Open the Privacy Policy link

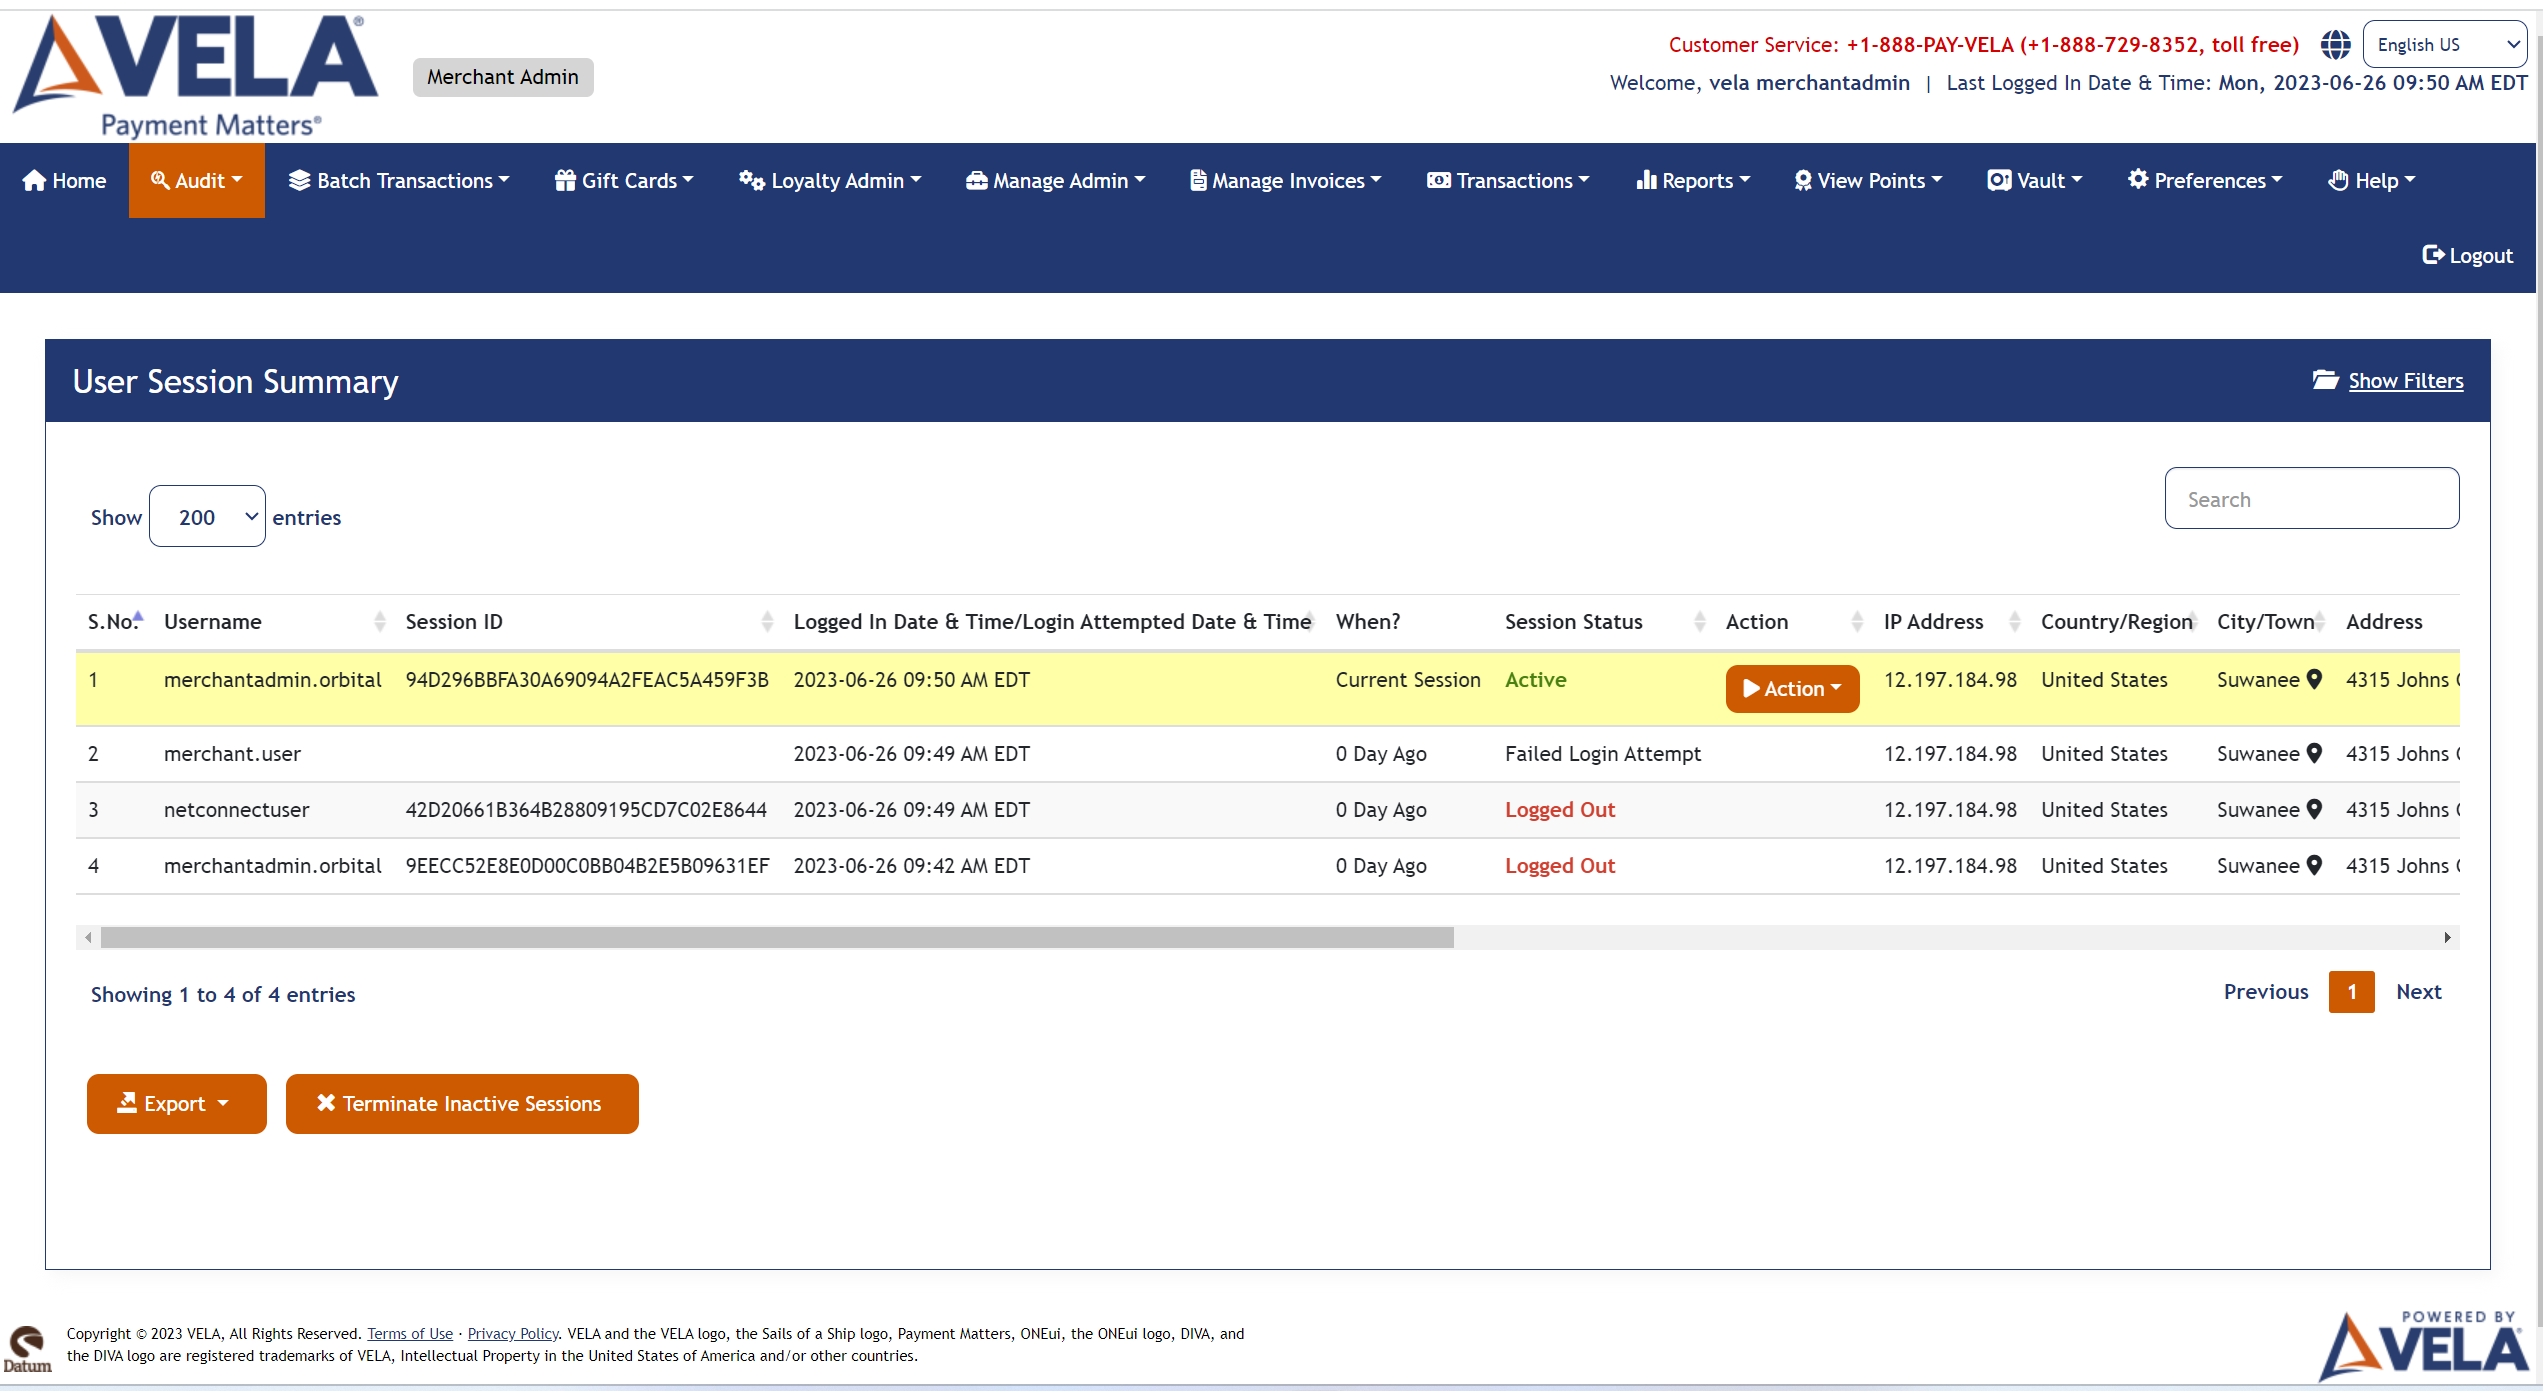pos(512,1333)
